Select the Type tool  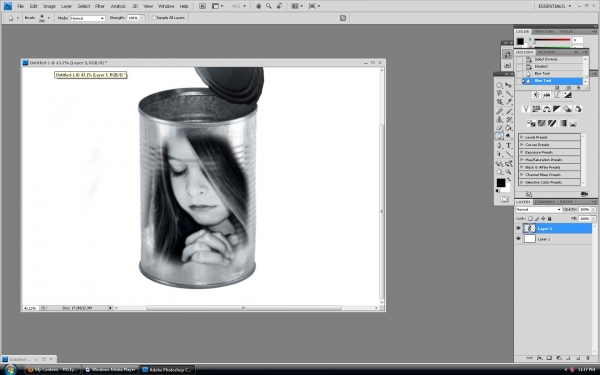[x=509, y=145]
